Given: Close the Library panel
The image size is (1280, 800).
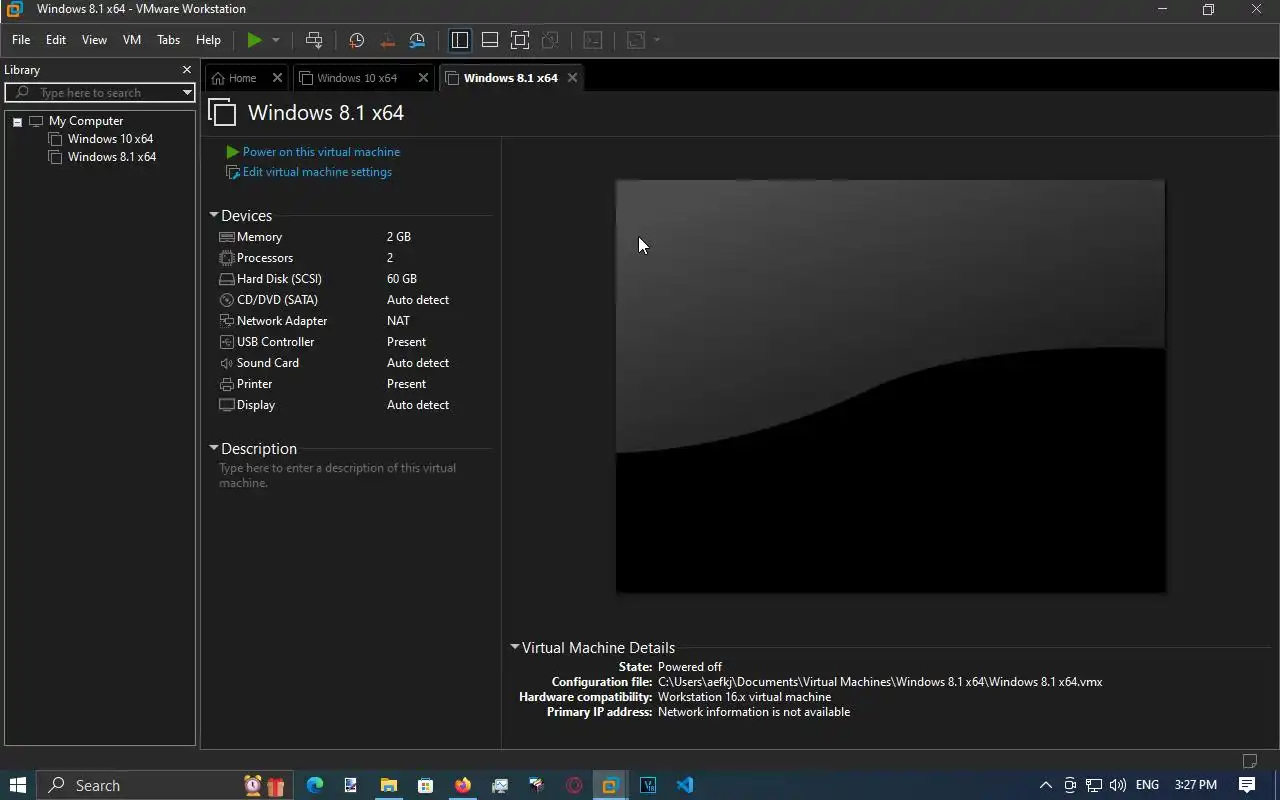Looking at the screenshot, I should 186,70.
